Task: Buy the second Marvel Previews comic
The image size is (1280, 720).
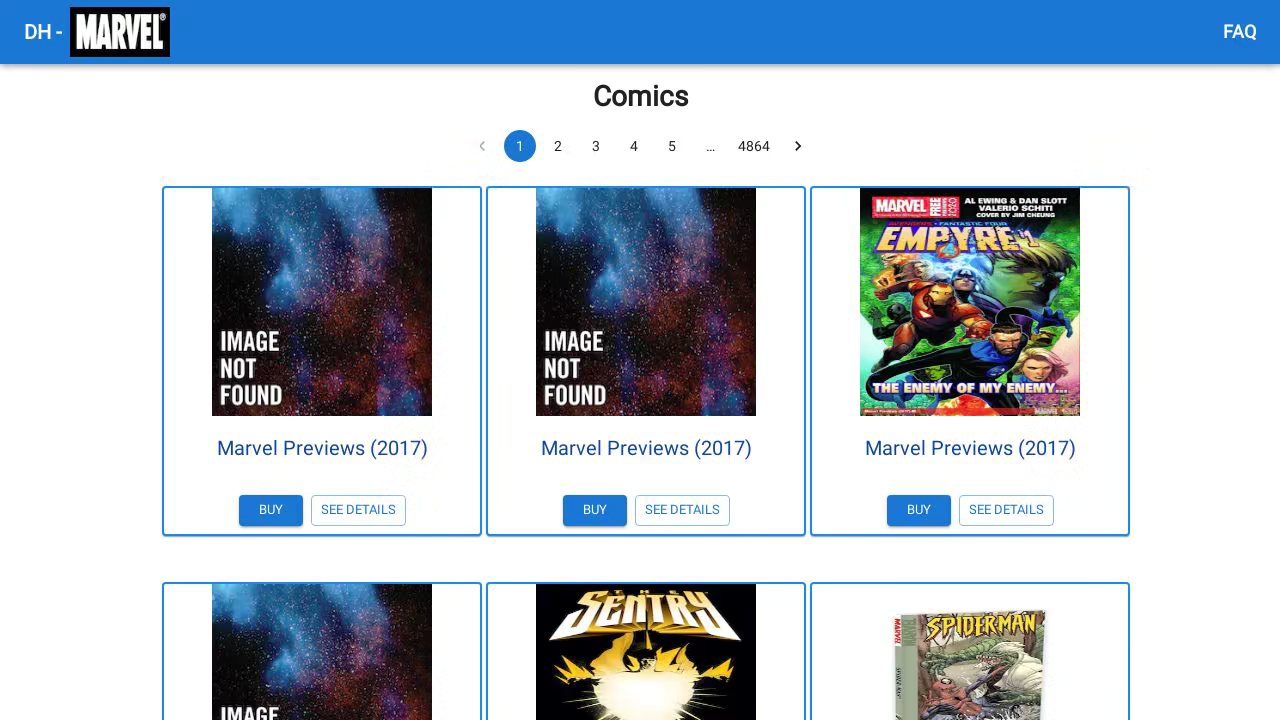Action: pos(595,510)
